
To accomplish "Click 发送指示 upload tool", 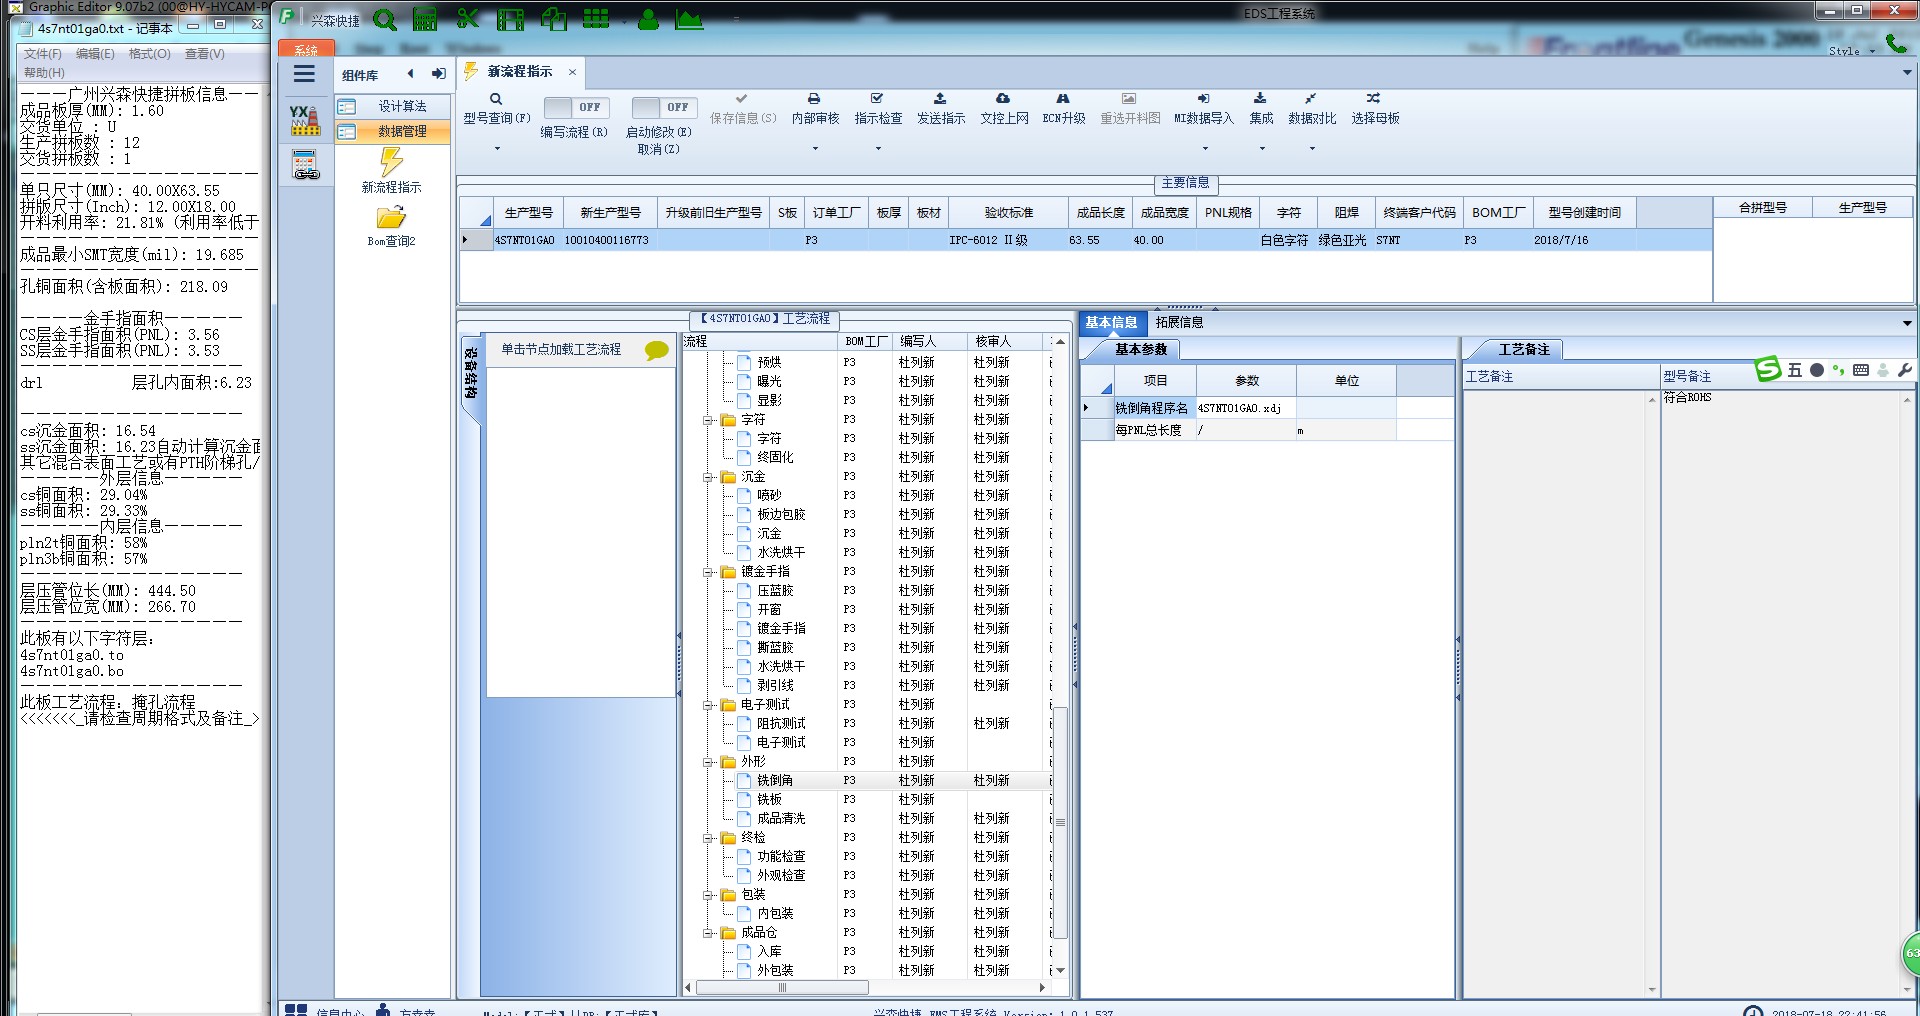I will click(x=941, y=109).
